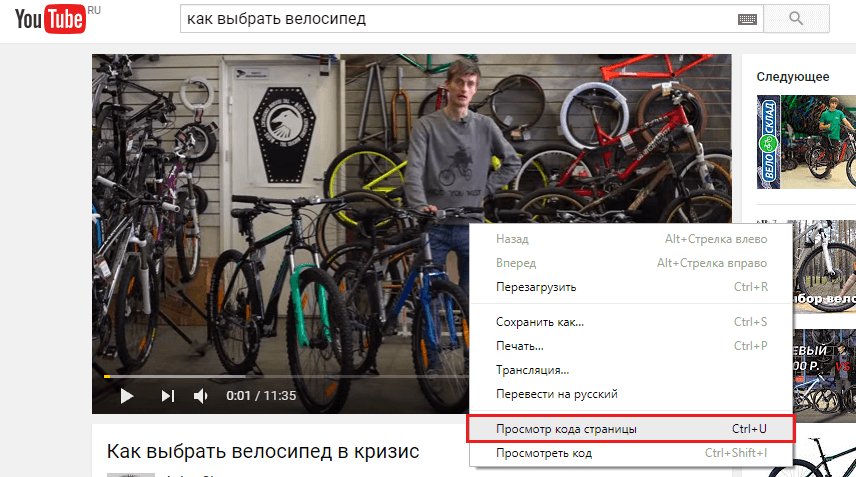Click the 'Следующее' heading
Image resolution: width=856 pixels, height=477 pixels.
pos(793,77)
